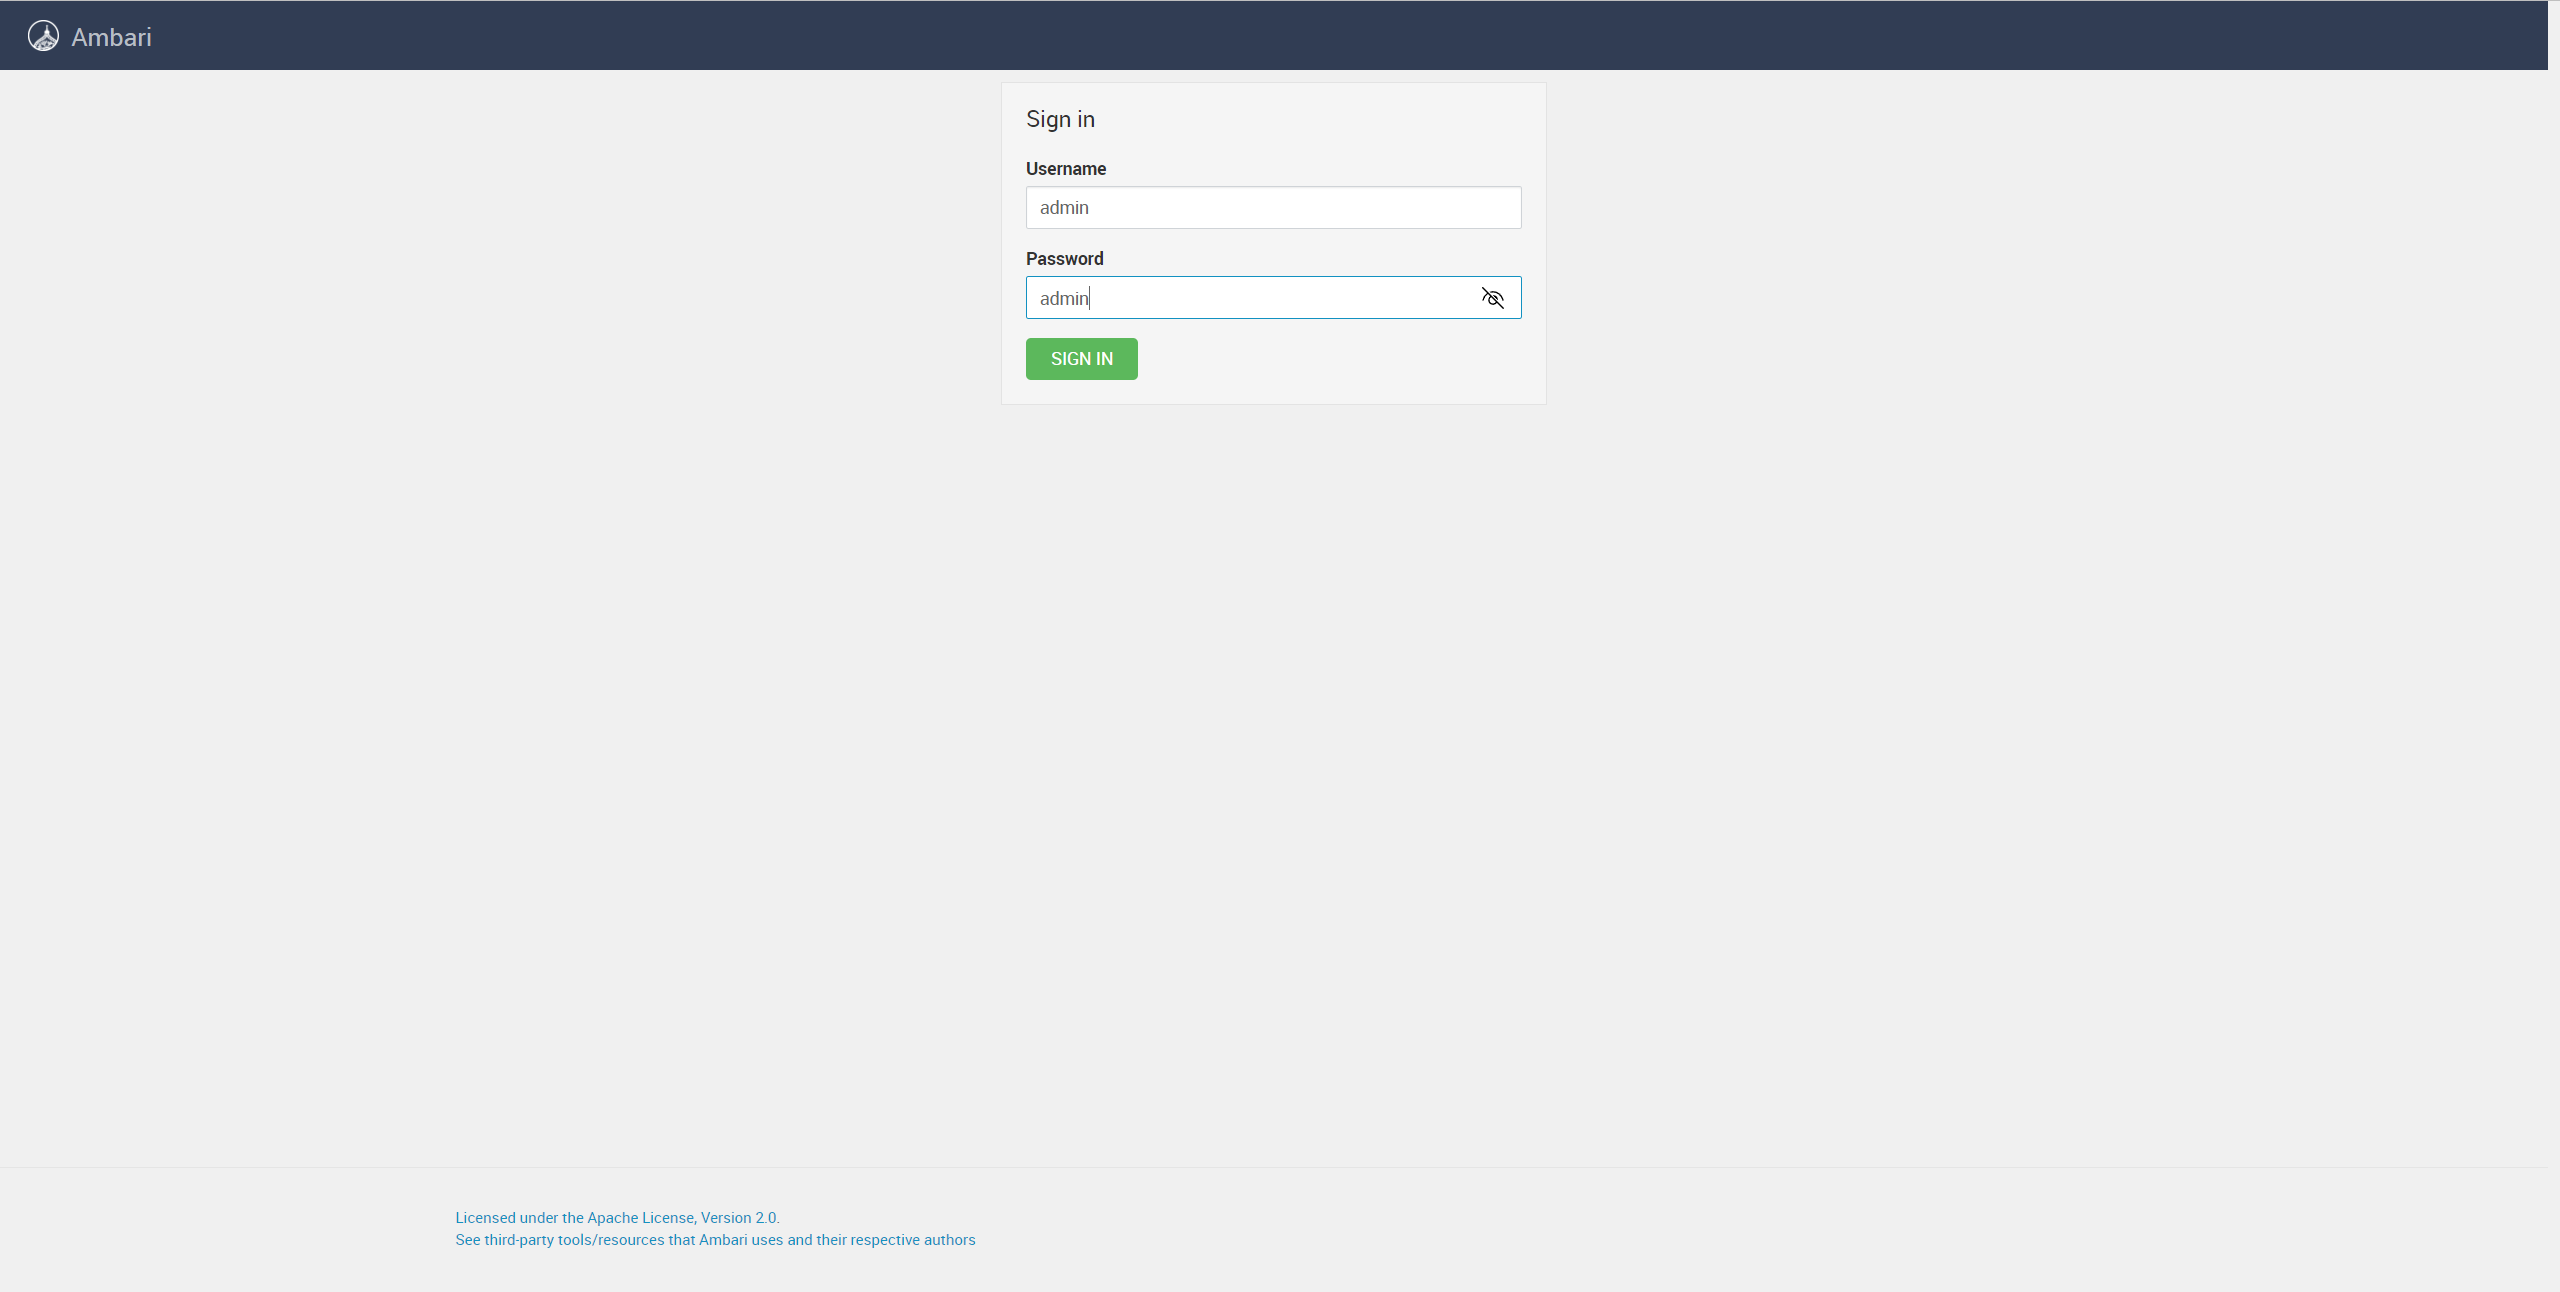
Task: Focus the Username input field
Action: point(1273,207)
